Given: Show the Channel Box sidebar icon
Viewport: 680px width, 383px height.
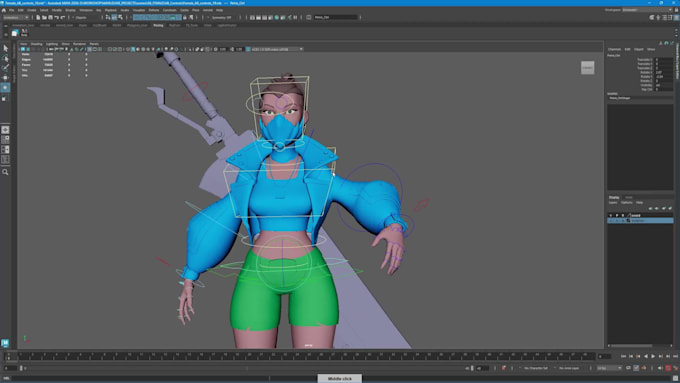Looking at the screenshot, I should (676, 17).
